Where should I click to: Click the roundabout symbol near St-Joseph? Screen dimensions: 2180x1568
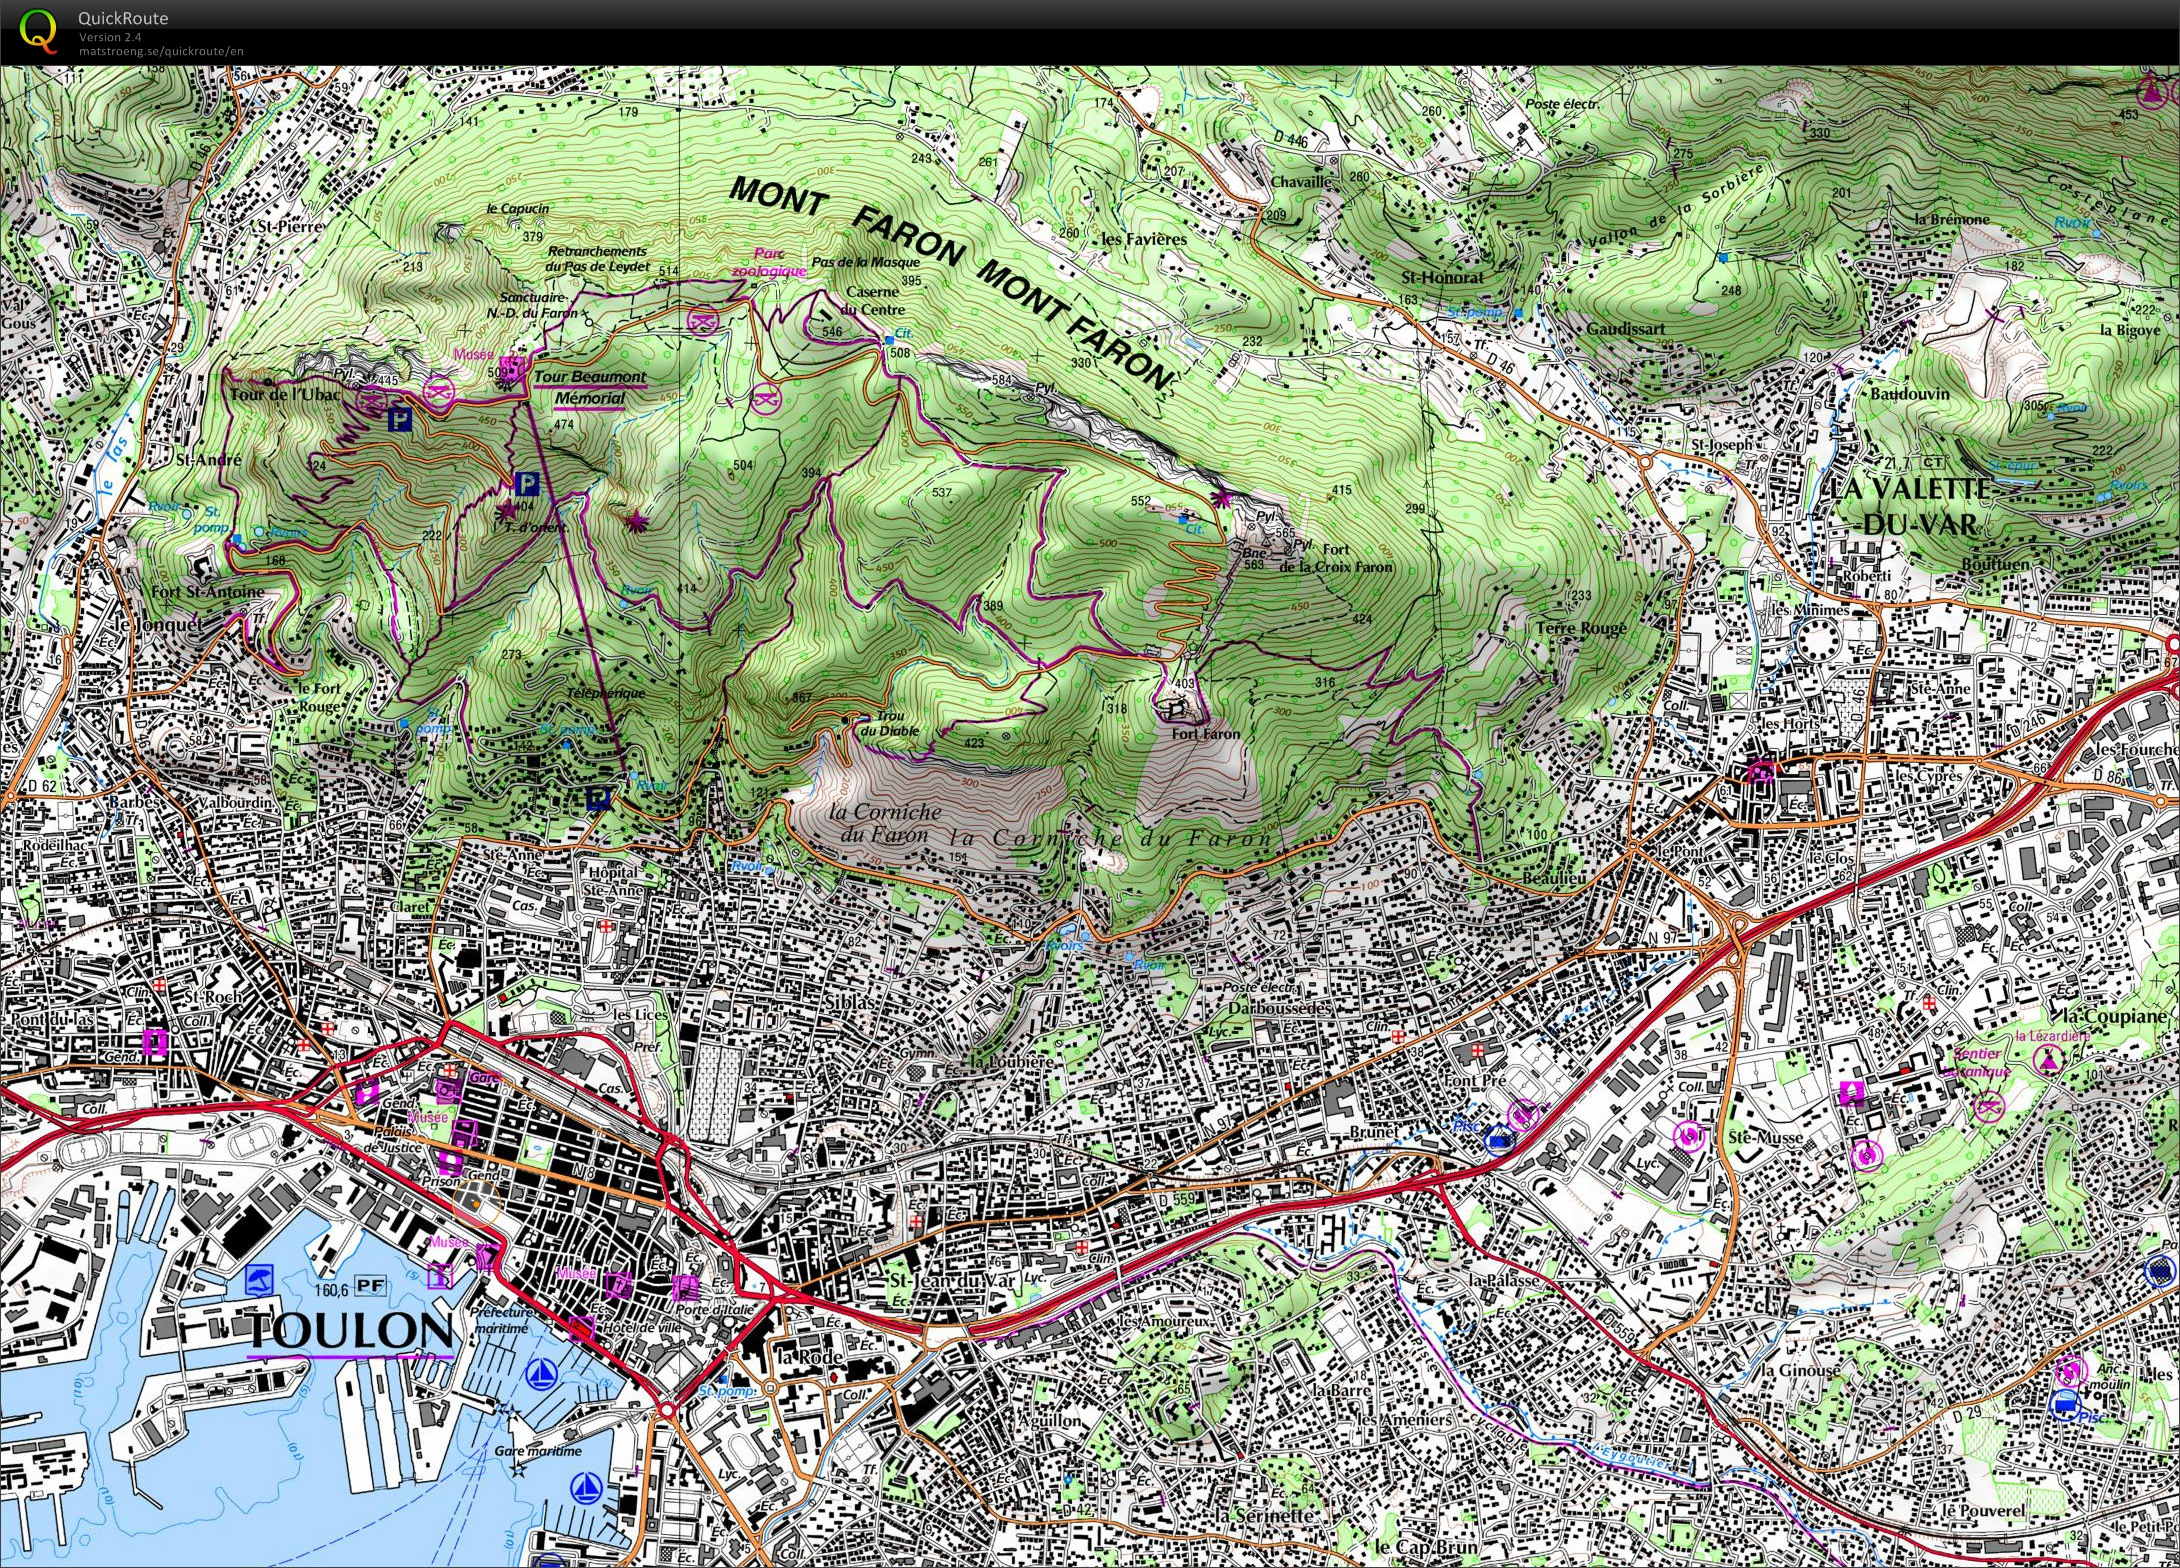tap(1645, 463)
